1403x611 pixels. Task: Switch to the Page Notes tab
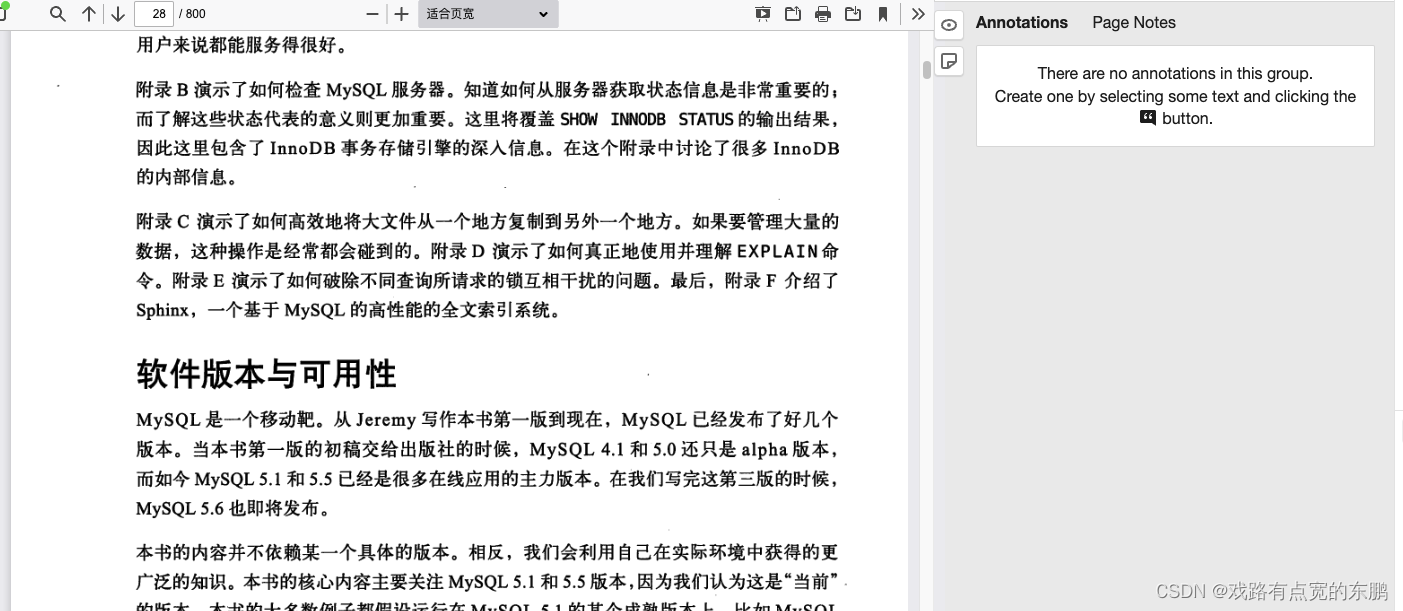pyautogui.click(x=1133, y=21)
